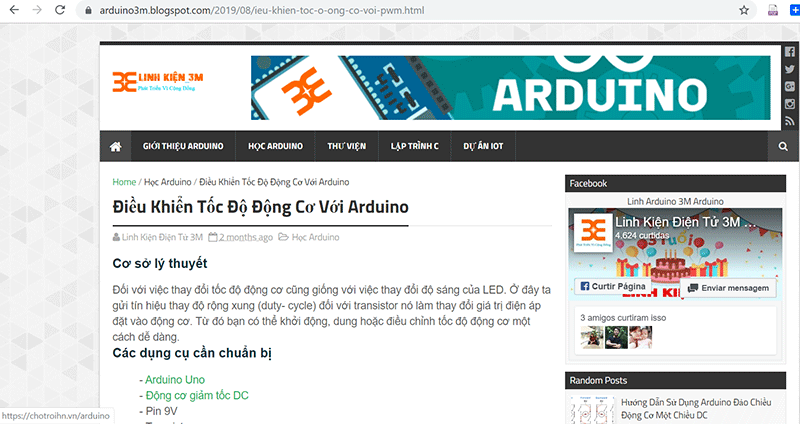Screen dimensions: 800x424
Task: Click the home icon in navigation bar
Action: click(x=116, y=146)
